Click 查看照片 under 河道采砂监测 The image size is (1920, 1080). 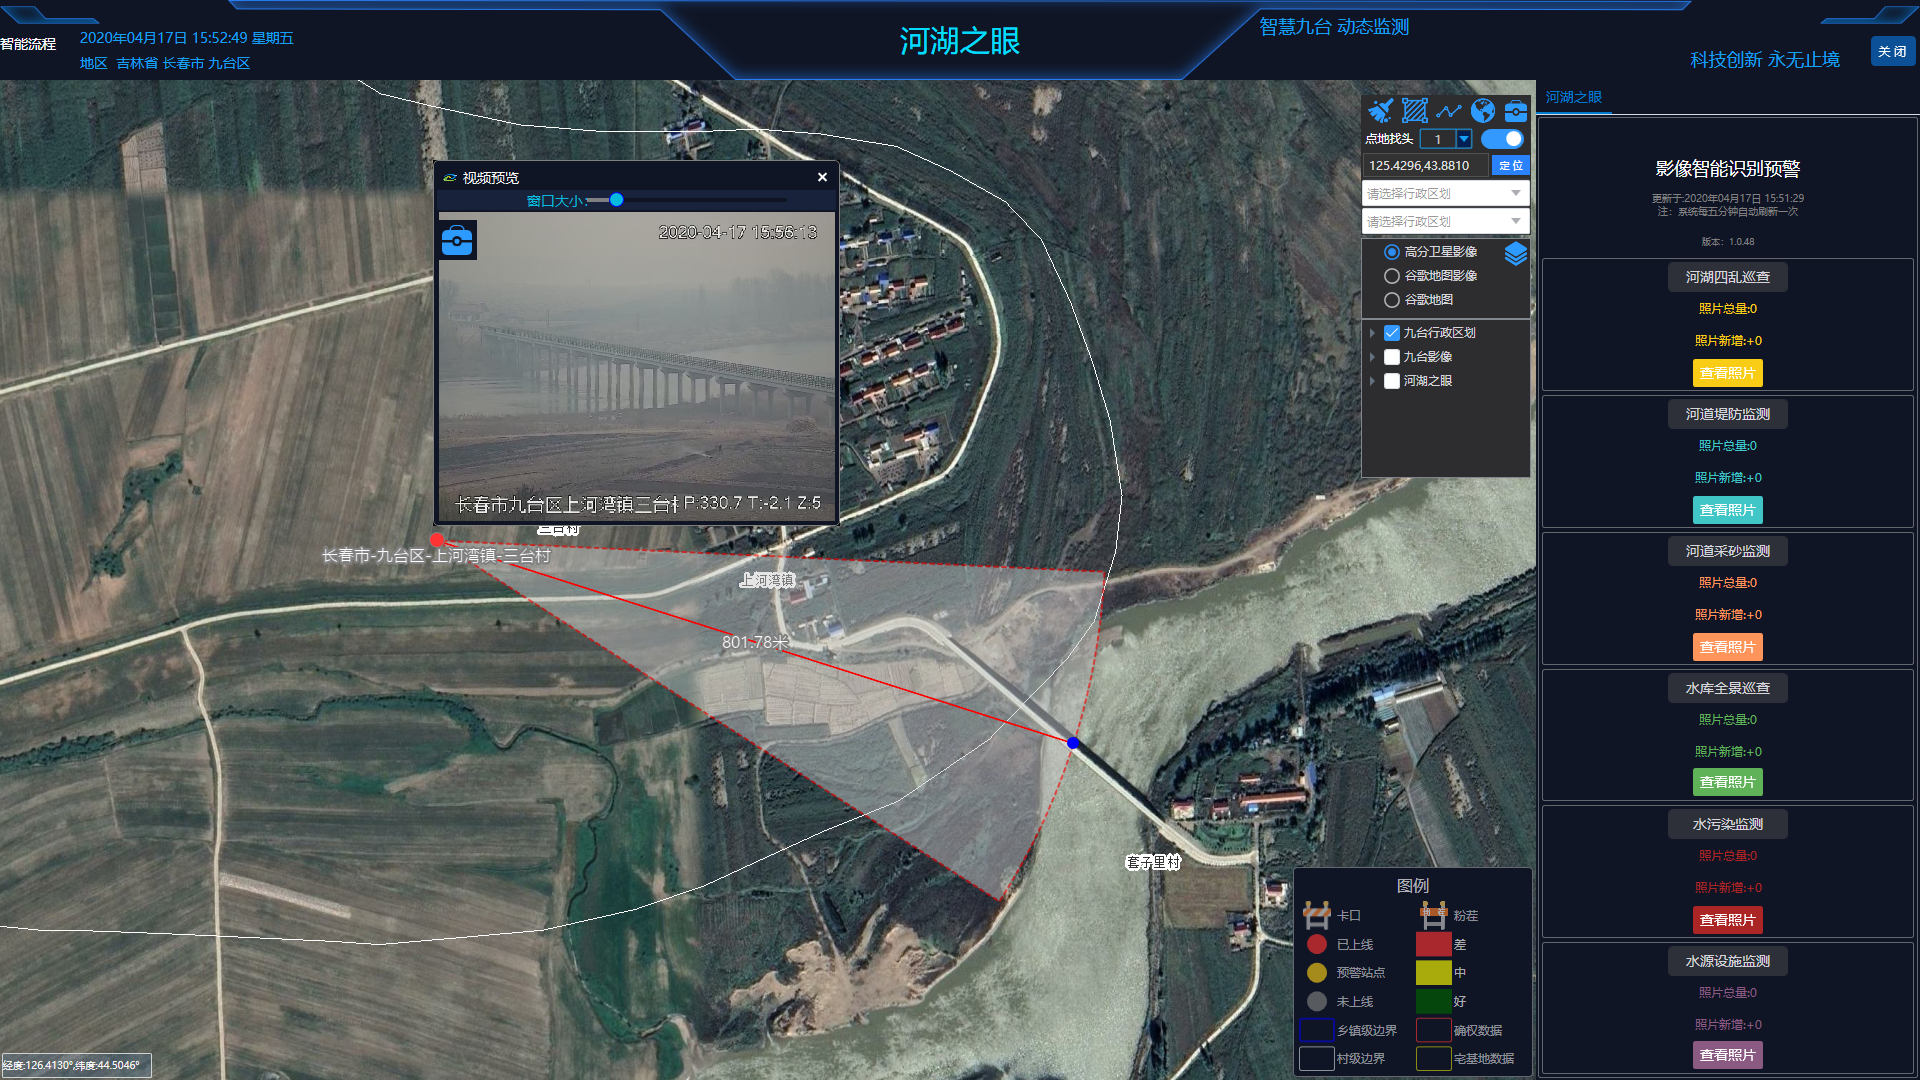point(1727,647)
